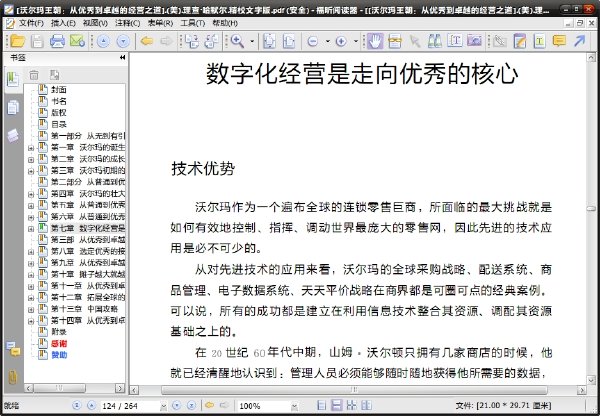Jump to first page in status bar
Image resolution: width=600 pixels, height=416 pixels.
pyautogui.click(x=77, y=405)
